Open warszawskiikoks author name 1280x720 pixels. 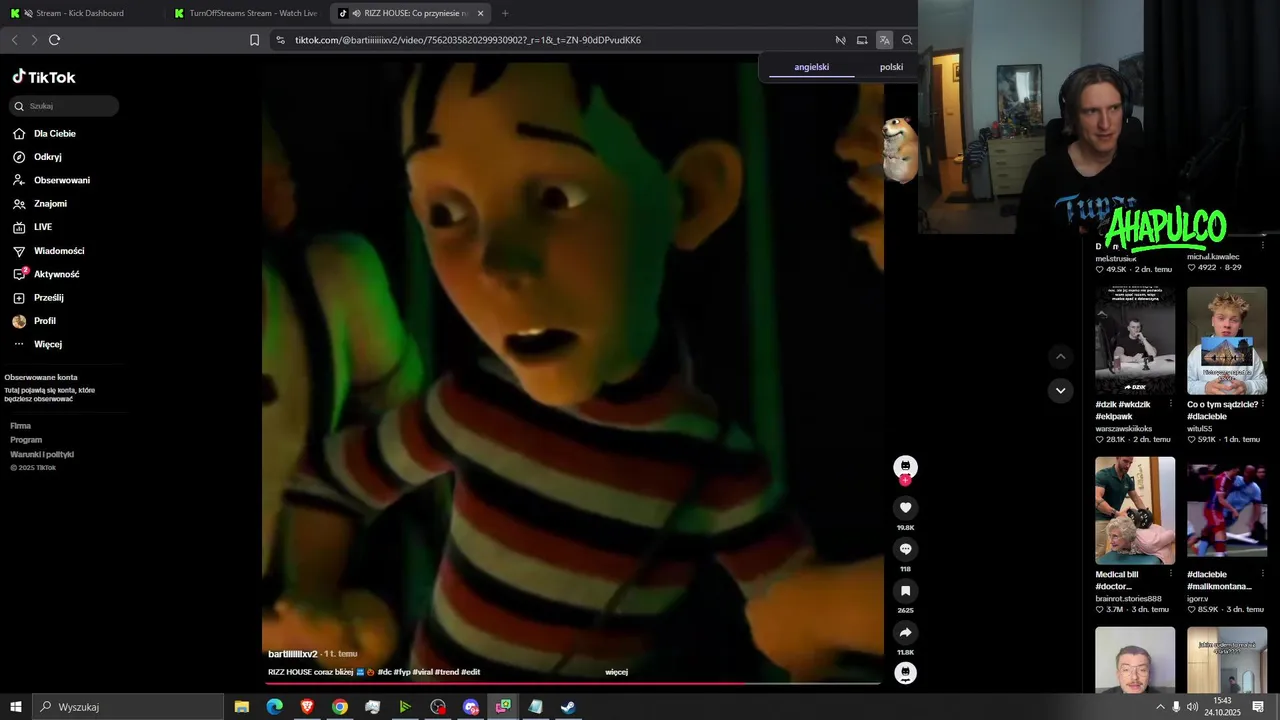point(1124,429)
